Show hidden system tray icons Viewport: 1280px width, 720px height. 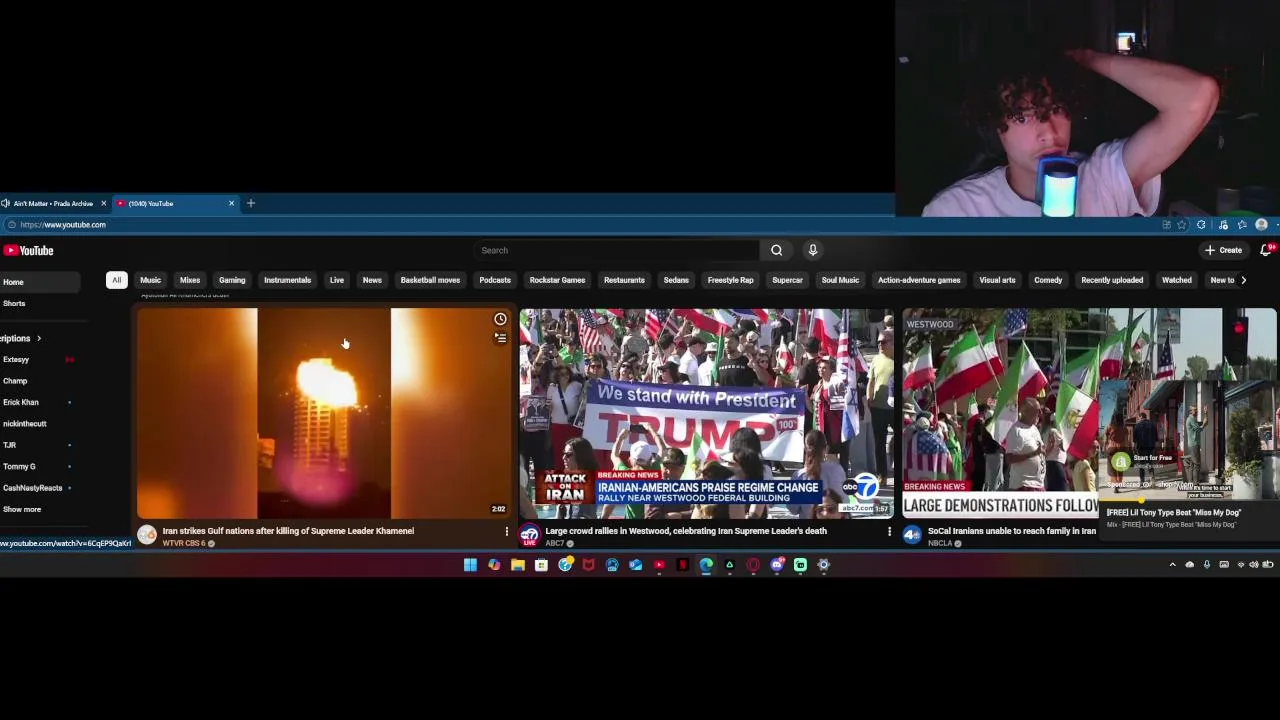[x=1173, y=565]
